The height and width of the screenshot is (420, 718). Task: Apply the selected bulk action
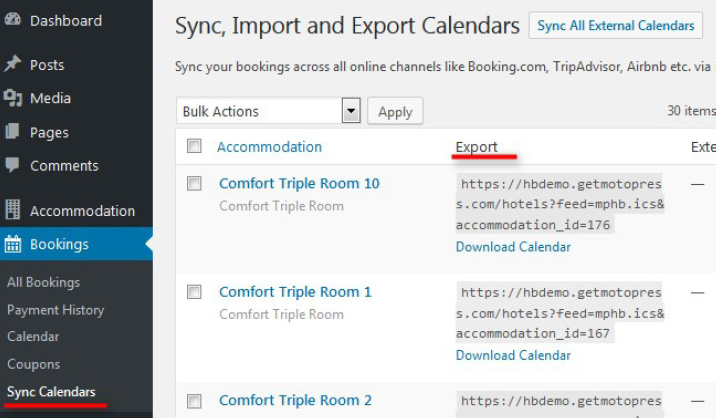click(x=395, y=111)
